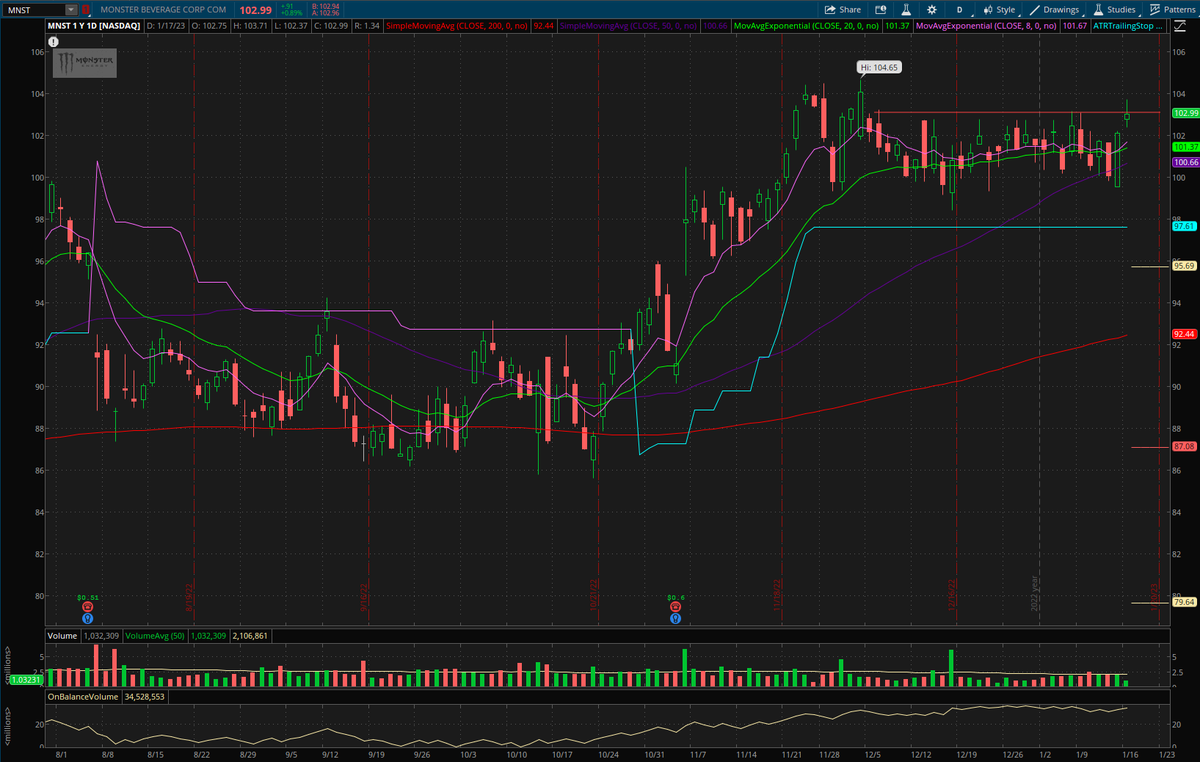Click the 8/1 date on time axis
Screen dimensions: 1200x762
point(61,753)
